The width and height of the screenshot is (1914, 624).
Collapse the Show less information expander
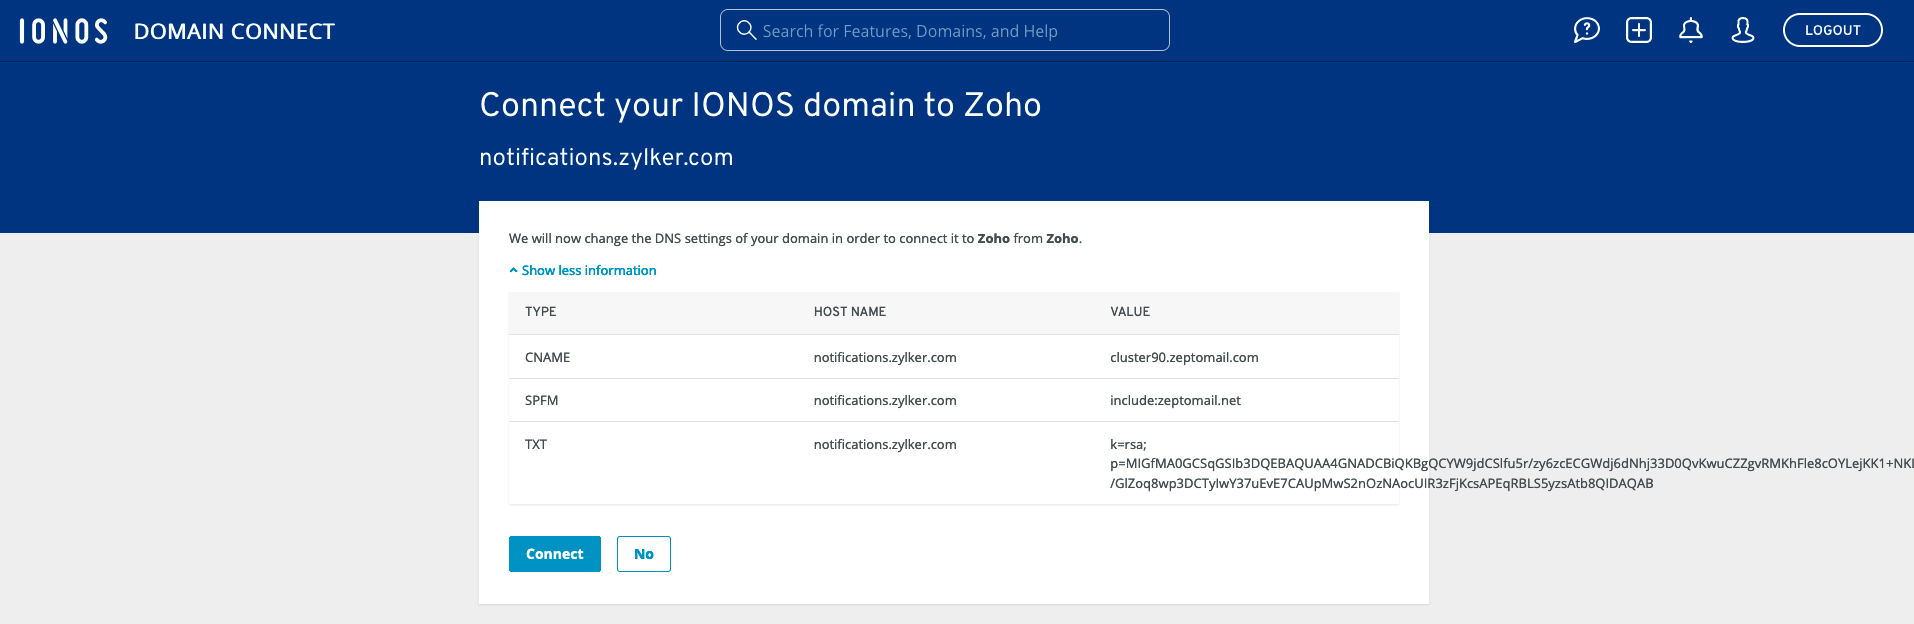(582, 270)
